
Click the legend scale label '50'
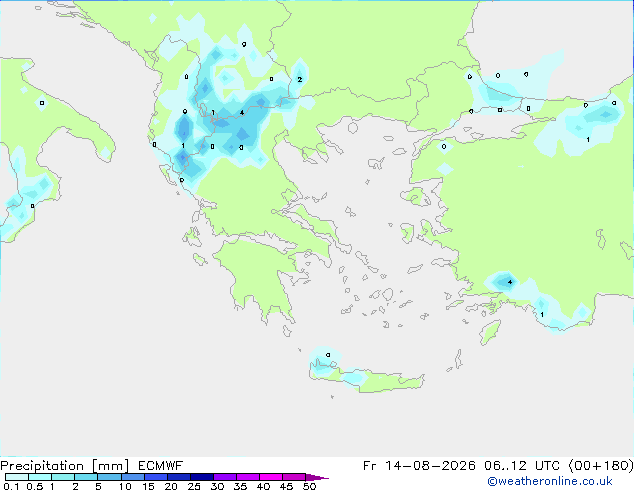pyautogui.click(x=310, y=486)
